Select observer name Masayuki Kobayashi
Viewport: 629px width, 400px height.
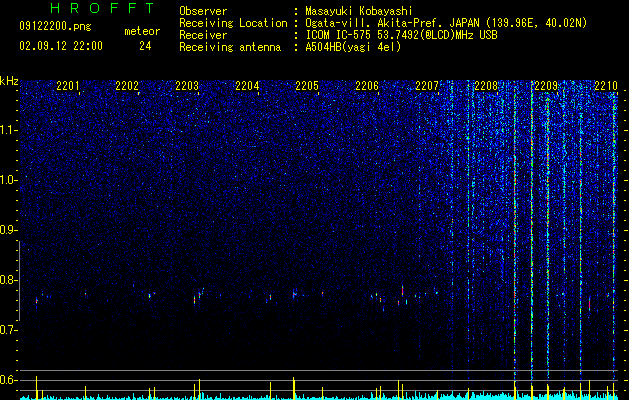pos(359,11)
